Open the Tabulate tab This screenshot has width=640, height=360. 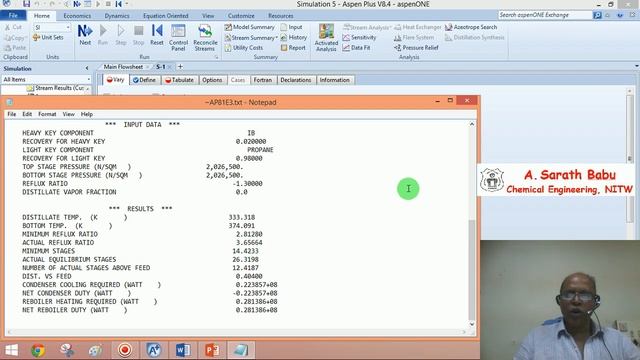point(179,80)
